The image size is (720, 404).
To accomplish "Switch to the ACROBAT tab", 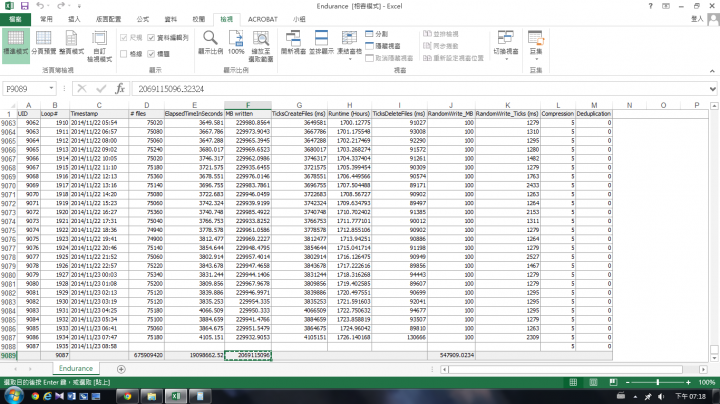I will tap(263, 19).
